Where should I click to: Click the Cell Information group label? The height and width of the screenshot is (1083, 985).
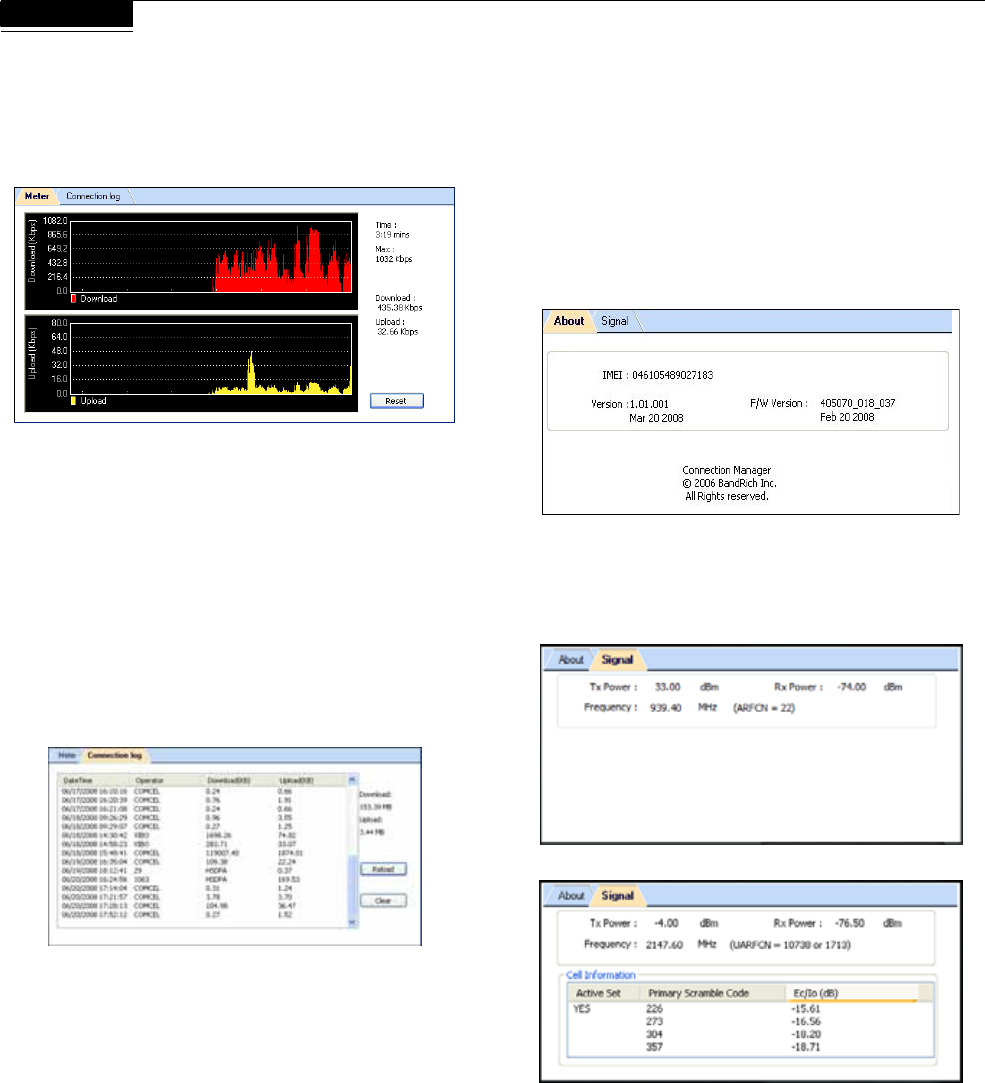tap(600, 975)
